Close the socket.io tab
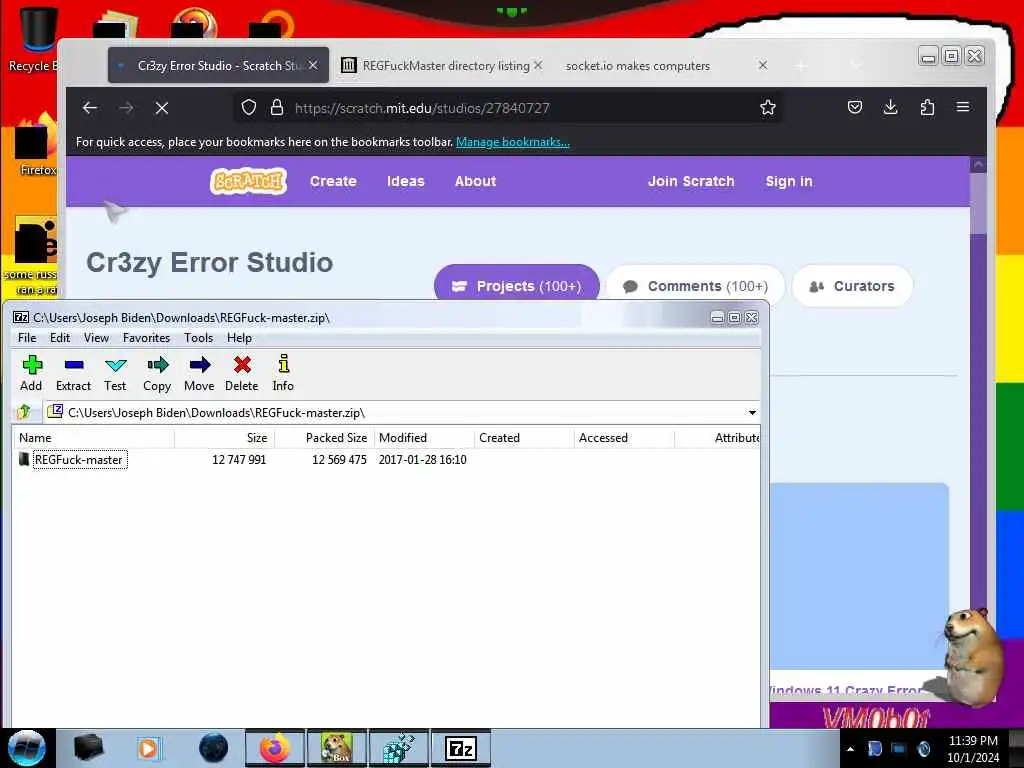 [x=763, y=65]
